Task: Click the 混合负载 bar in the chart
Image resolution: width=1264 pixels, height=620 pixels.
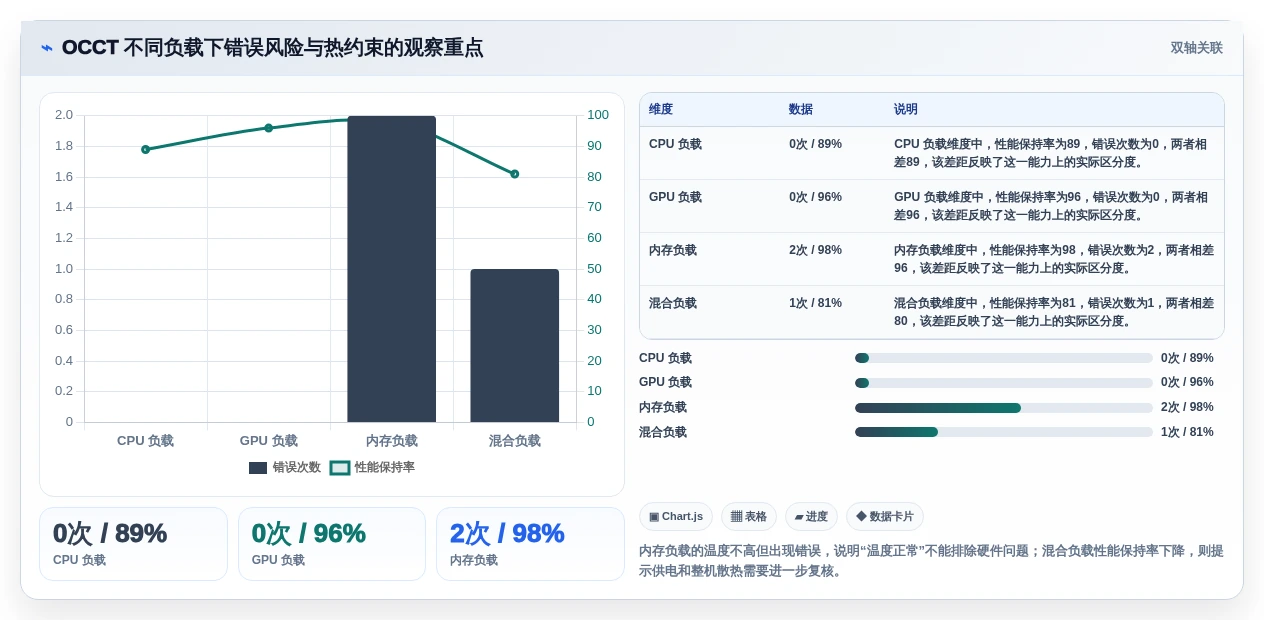Action: point(515,346)
